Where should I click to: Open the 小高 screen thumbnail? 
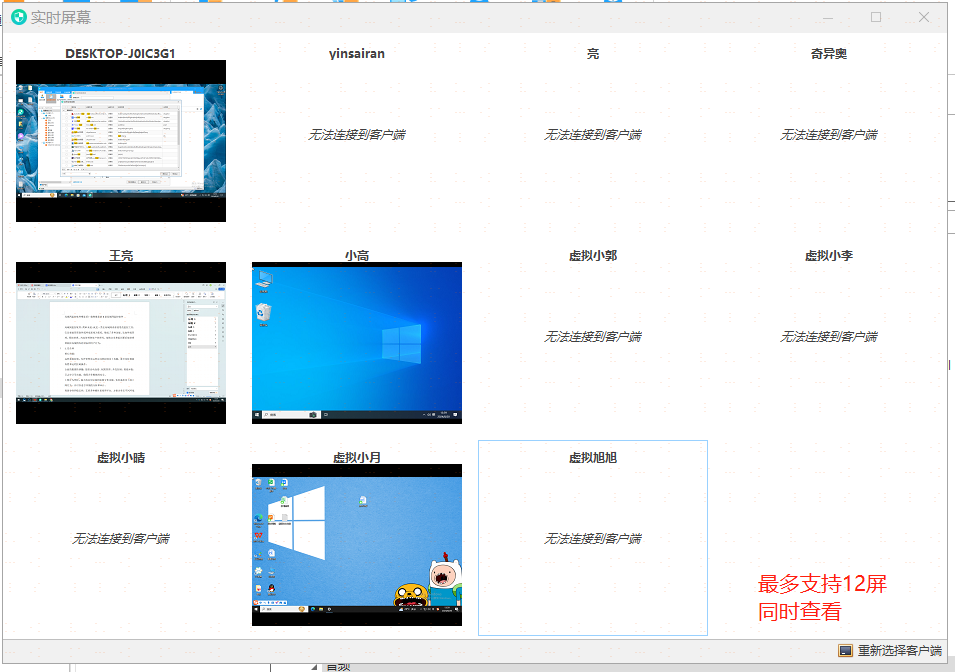357,343
